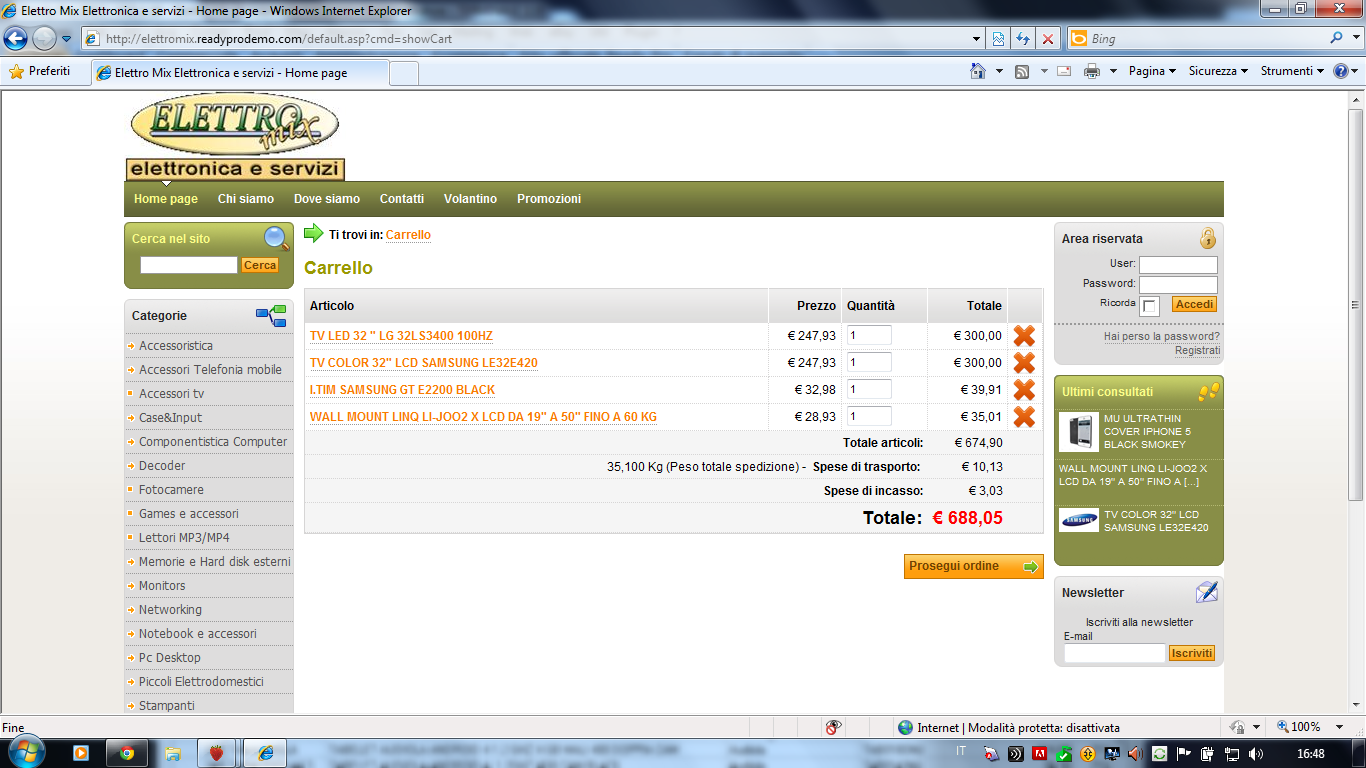Go back with the browser Back arrow
This screenshot has width=1366, height=768.
coord(16,39)
